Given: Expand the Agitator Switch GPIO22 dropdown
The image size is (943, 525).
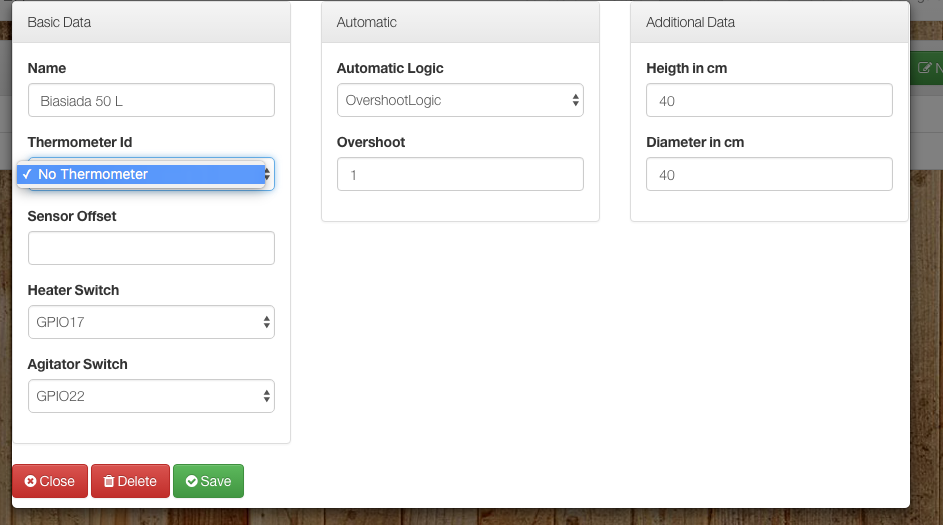Looking at the screenshot, I should [151, 396].
